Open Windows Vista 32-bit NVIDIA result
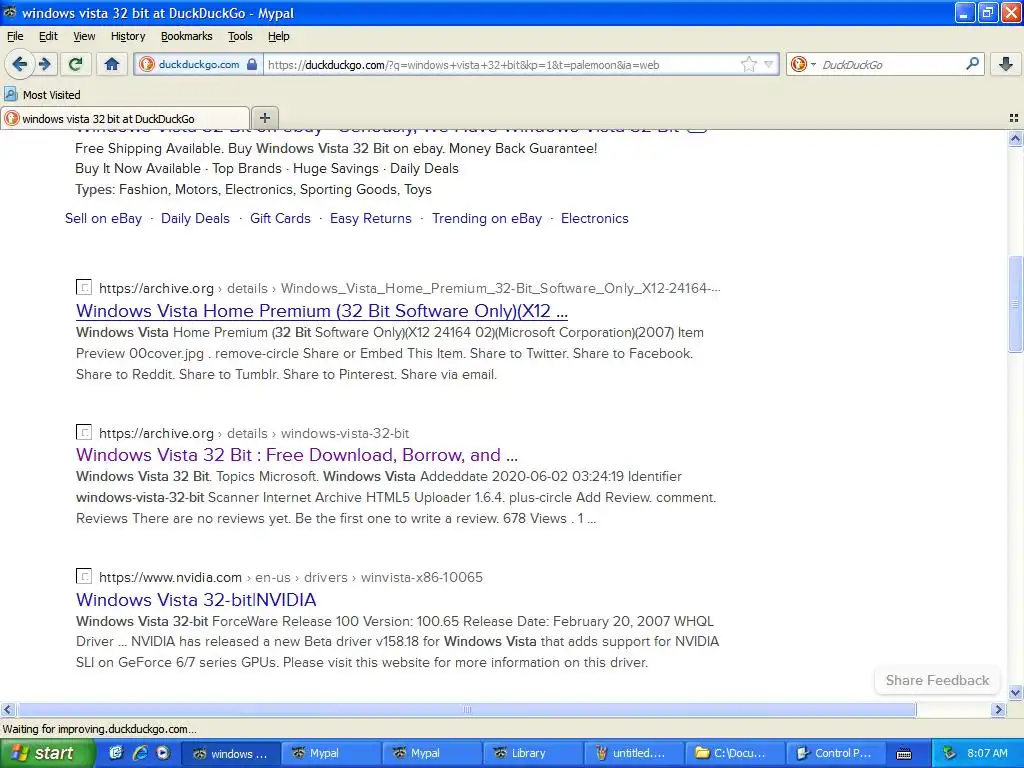This screenshot has width=1024, height=768. 196,600
